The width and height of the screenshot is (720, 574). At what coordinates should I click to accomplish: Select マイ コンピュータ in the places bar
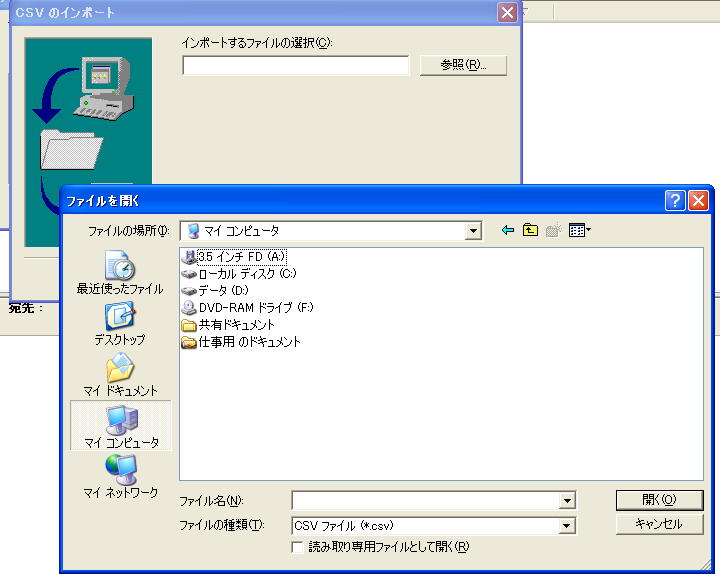click(x=121, y=427)
